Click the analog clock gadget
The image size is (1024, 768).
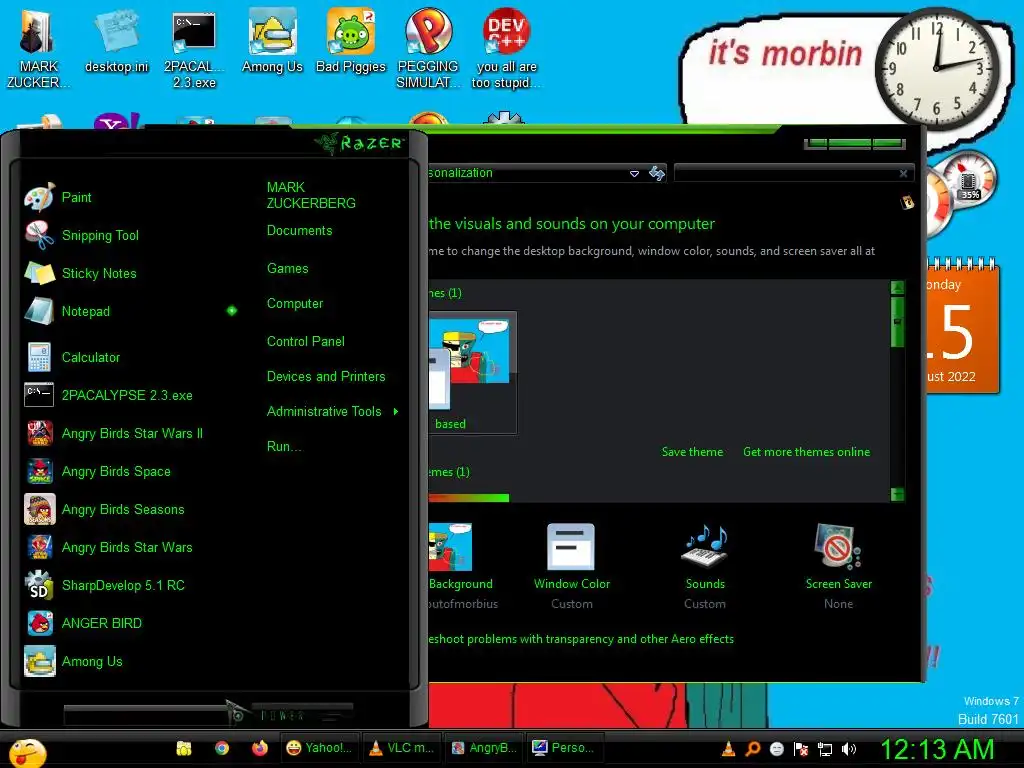(936, 68)
